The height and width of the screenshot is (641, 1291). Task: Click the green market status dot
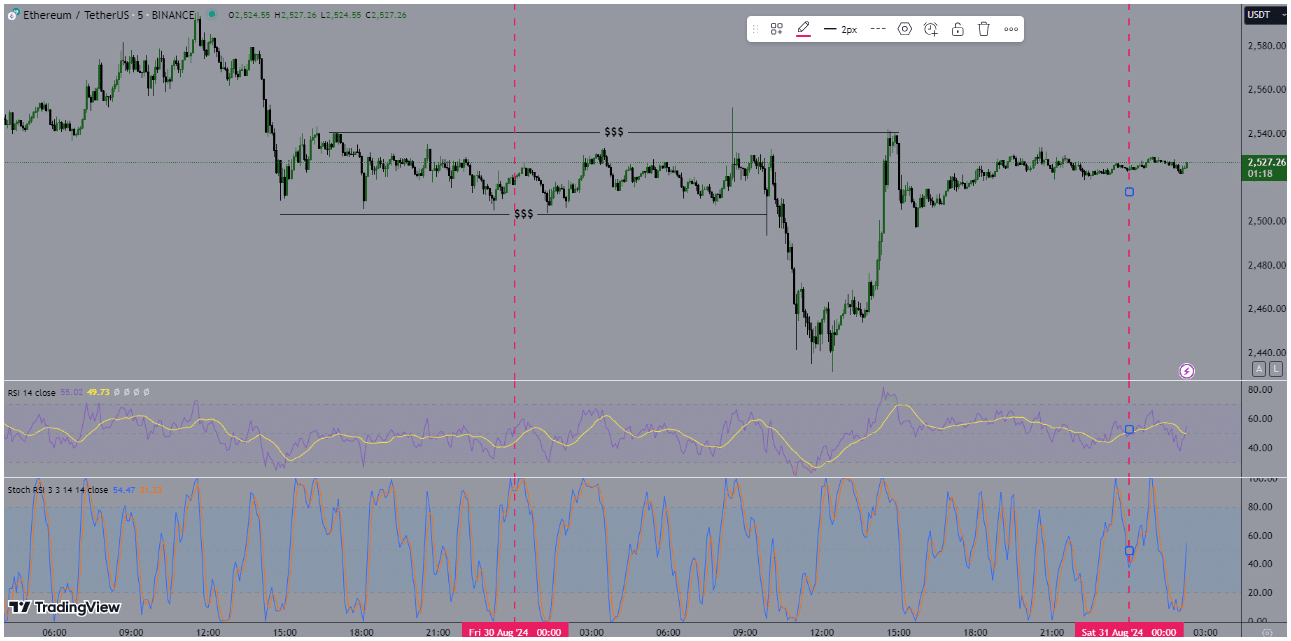[214, 15]
